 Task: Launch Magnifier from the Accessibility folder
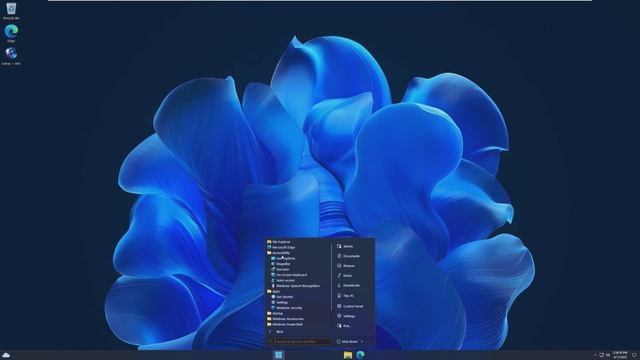coord(281,264)
